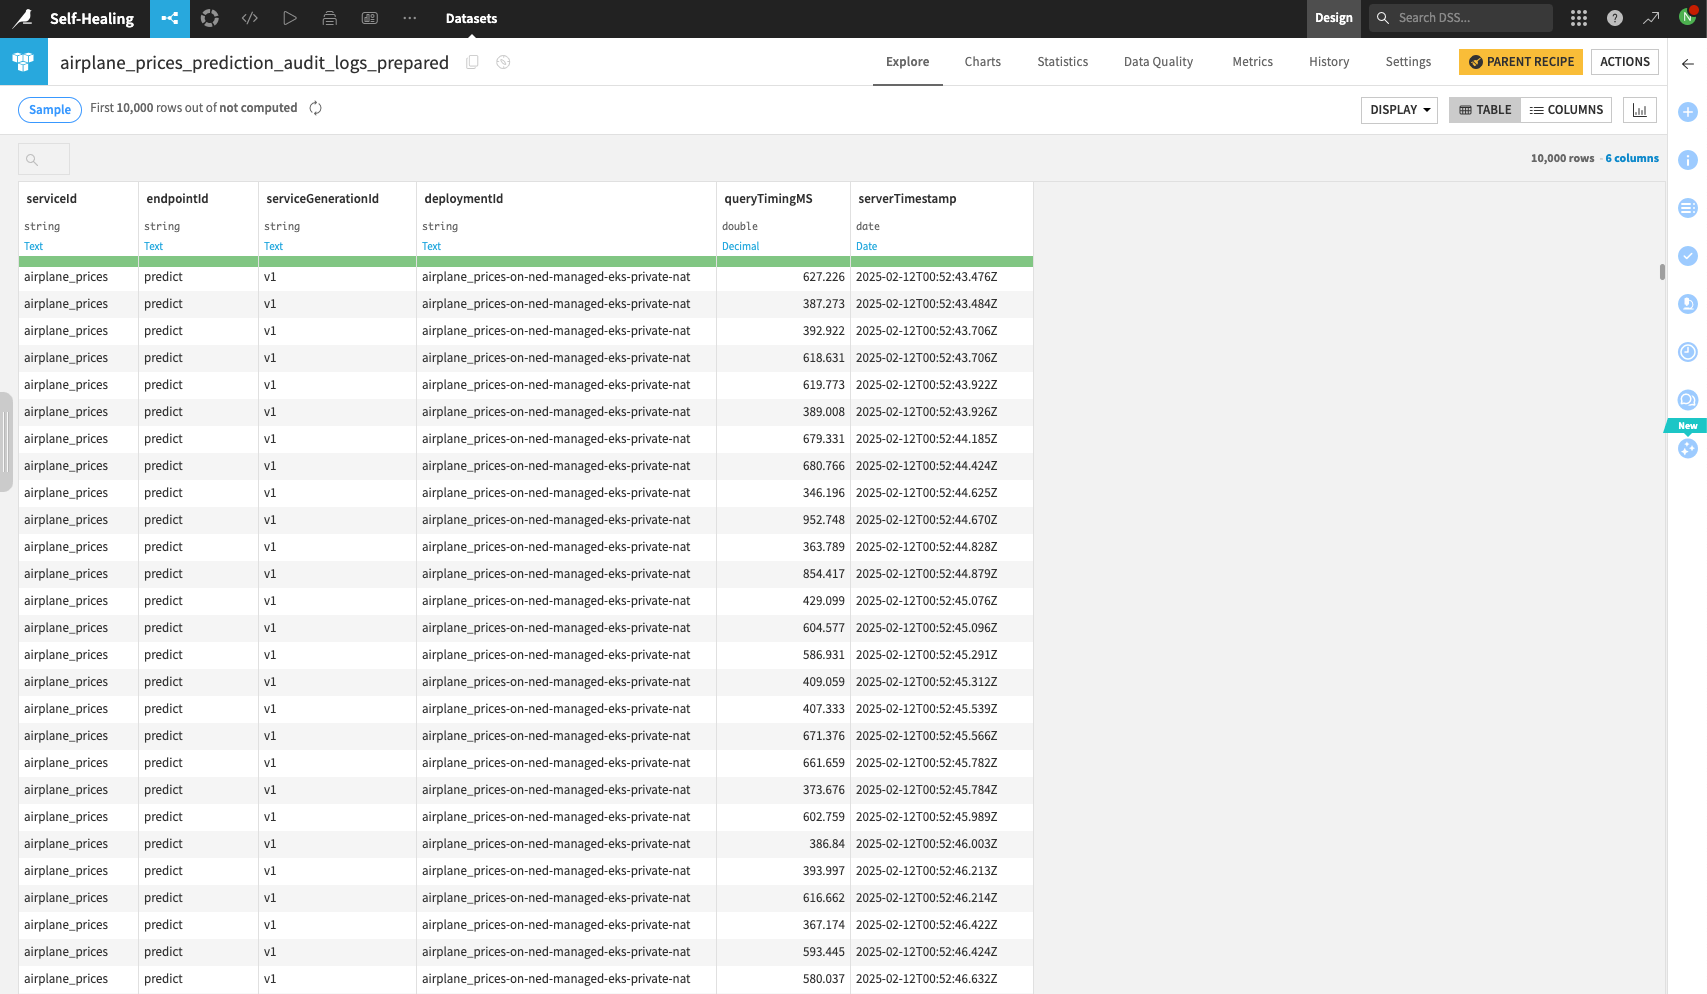The image size is (1707, 994).
Task: Open the ACTIONS menu
Action: 1624,61
